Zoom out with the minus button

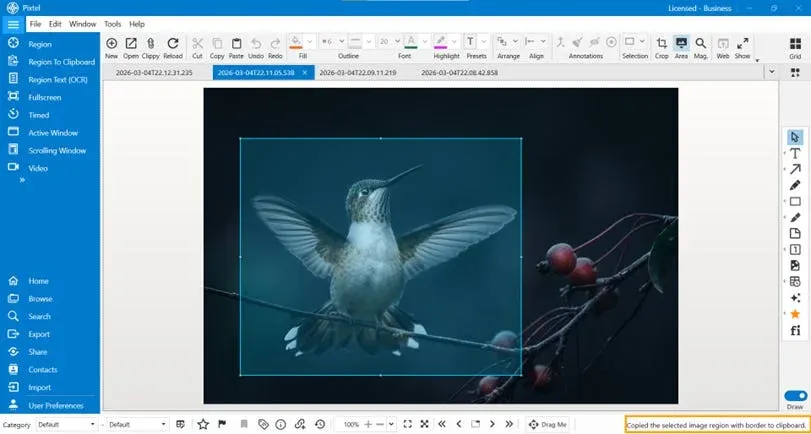380,424
